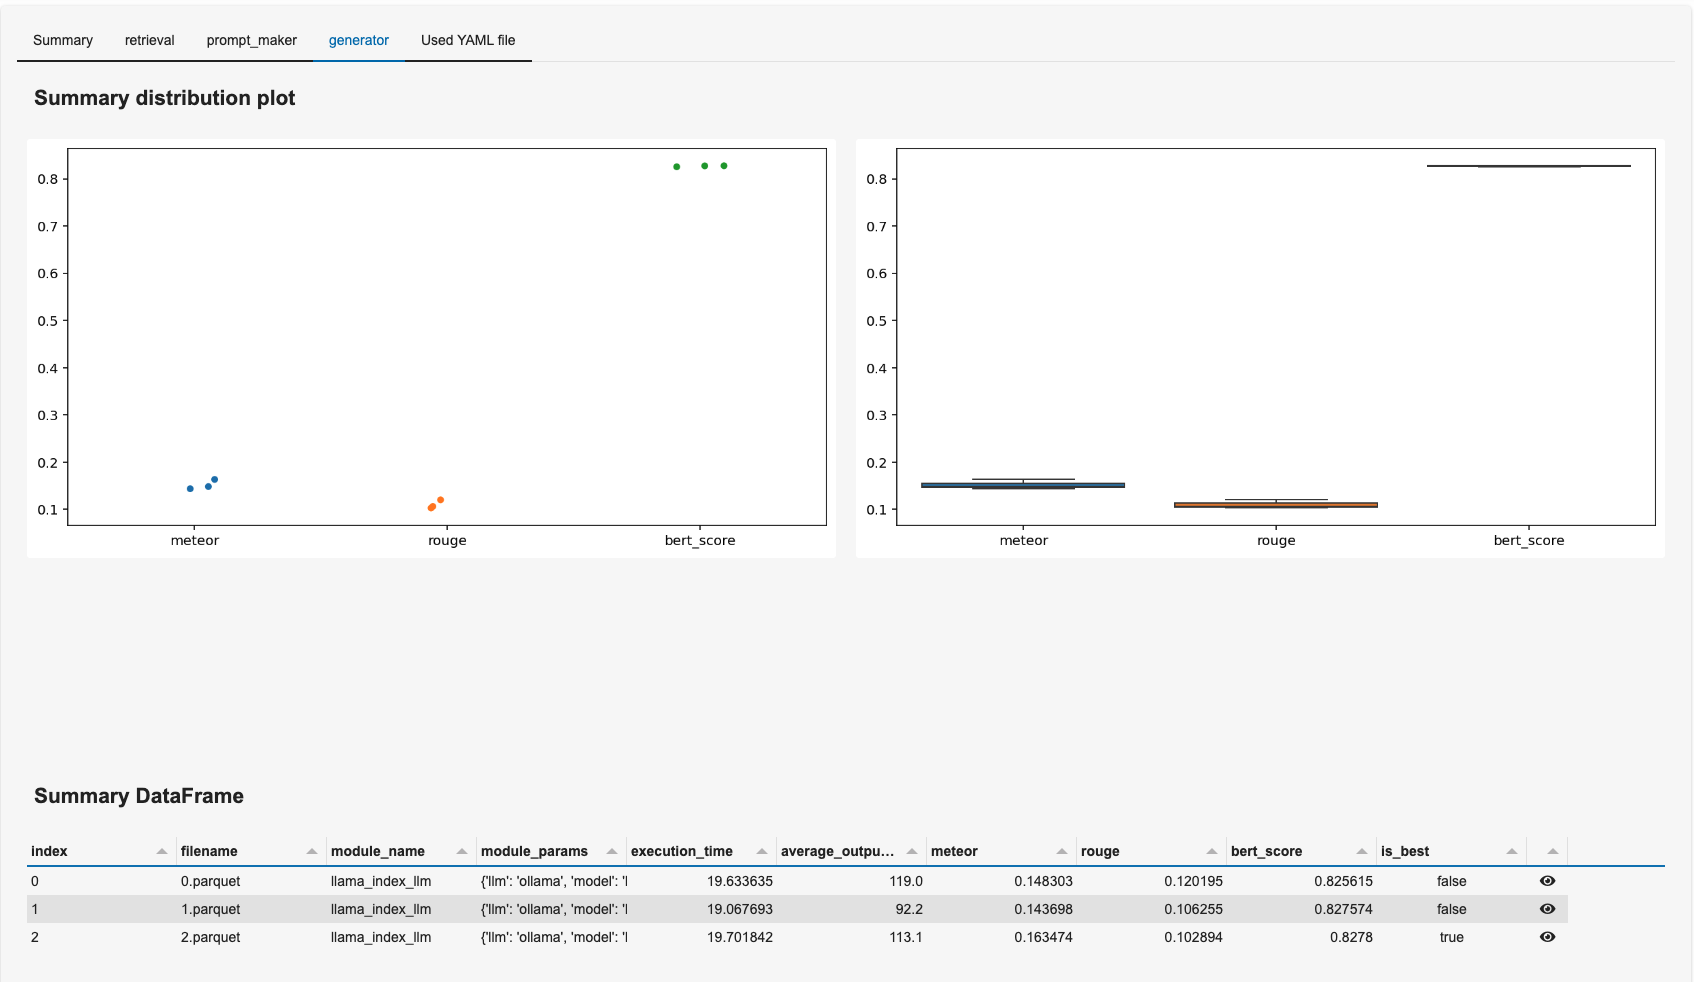Sort by meteor column arrow

pyautogui.click(x=1062, y=851)
